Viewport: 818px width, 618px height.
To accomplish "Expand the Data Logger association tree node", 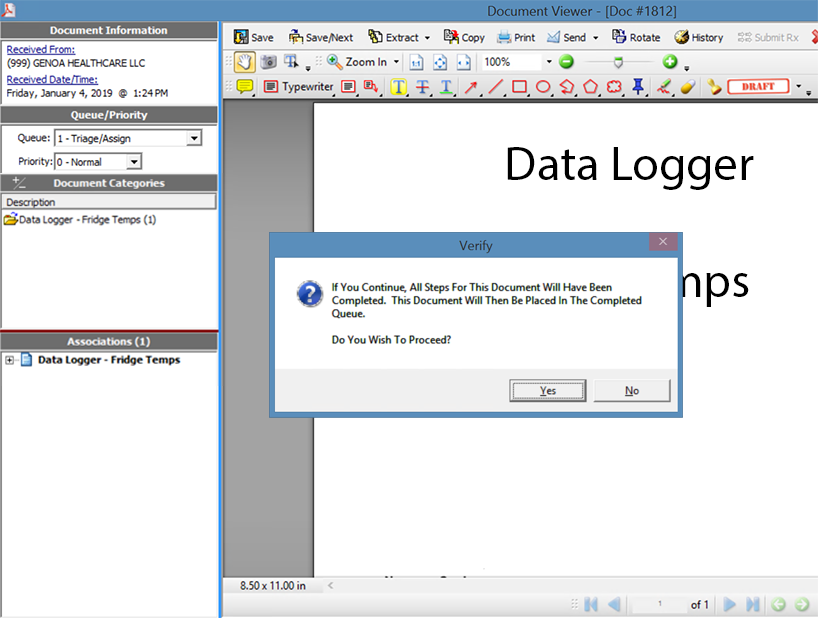I will click(x=10, y=360).
